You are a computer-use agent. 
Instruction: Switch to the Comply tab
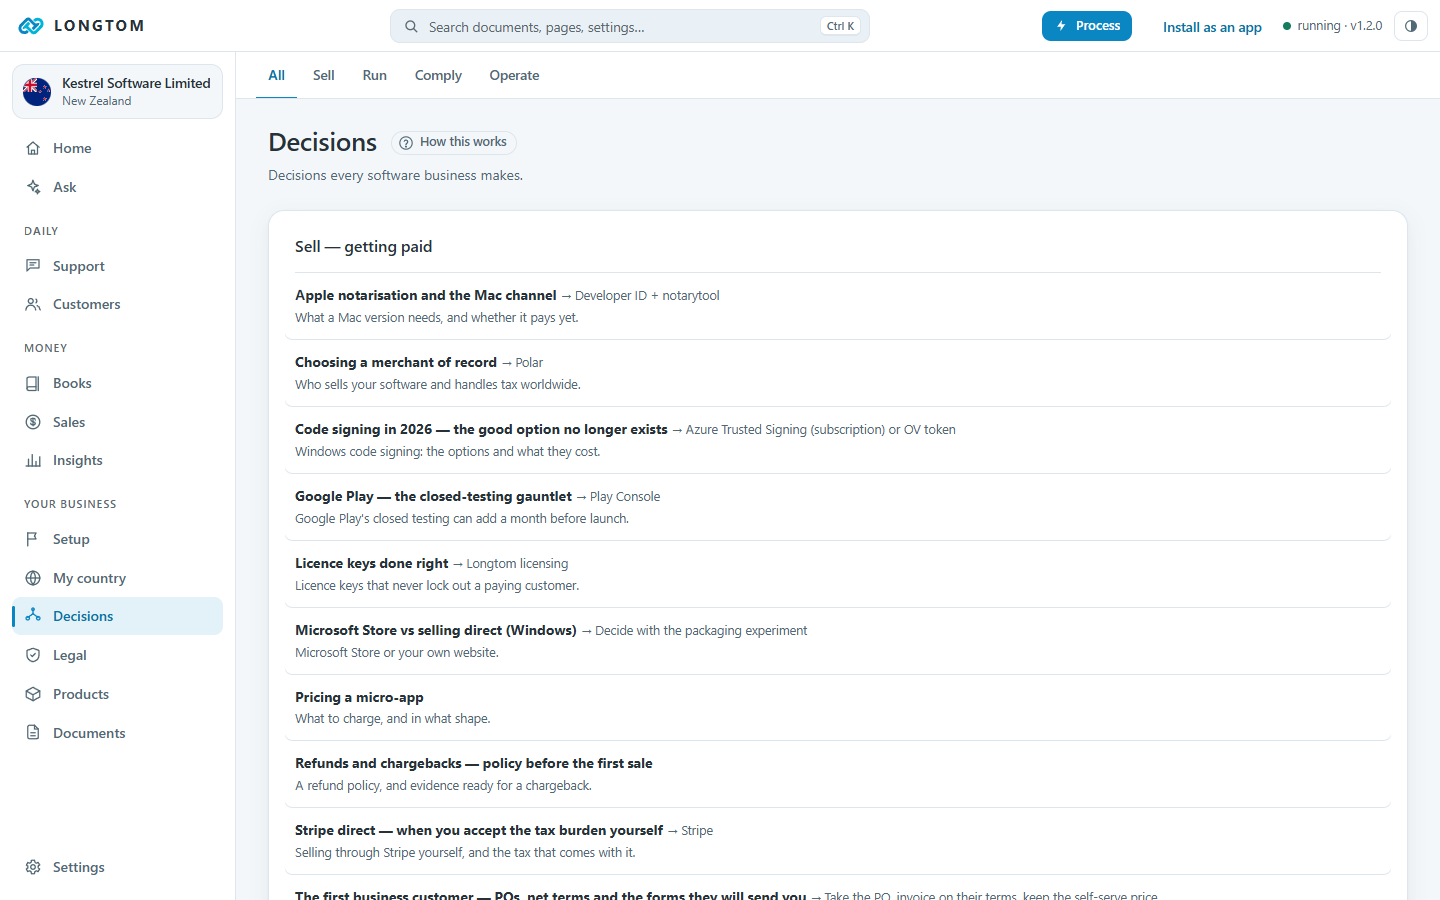tap(438, 75)
